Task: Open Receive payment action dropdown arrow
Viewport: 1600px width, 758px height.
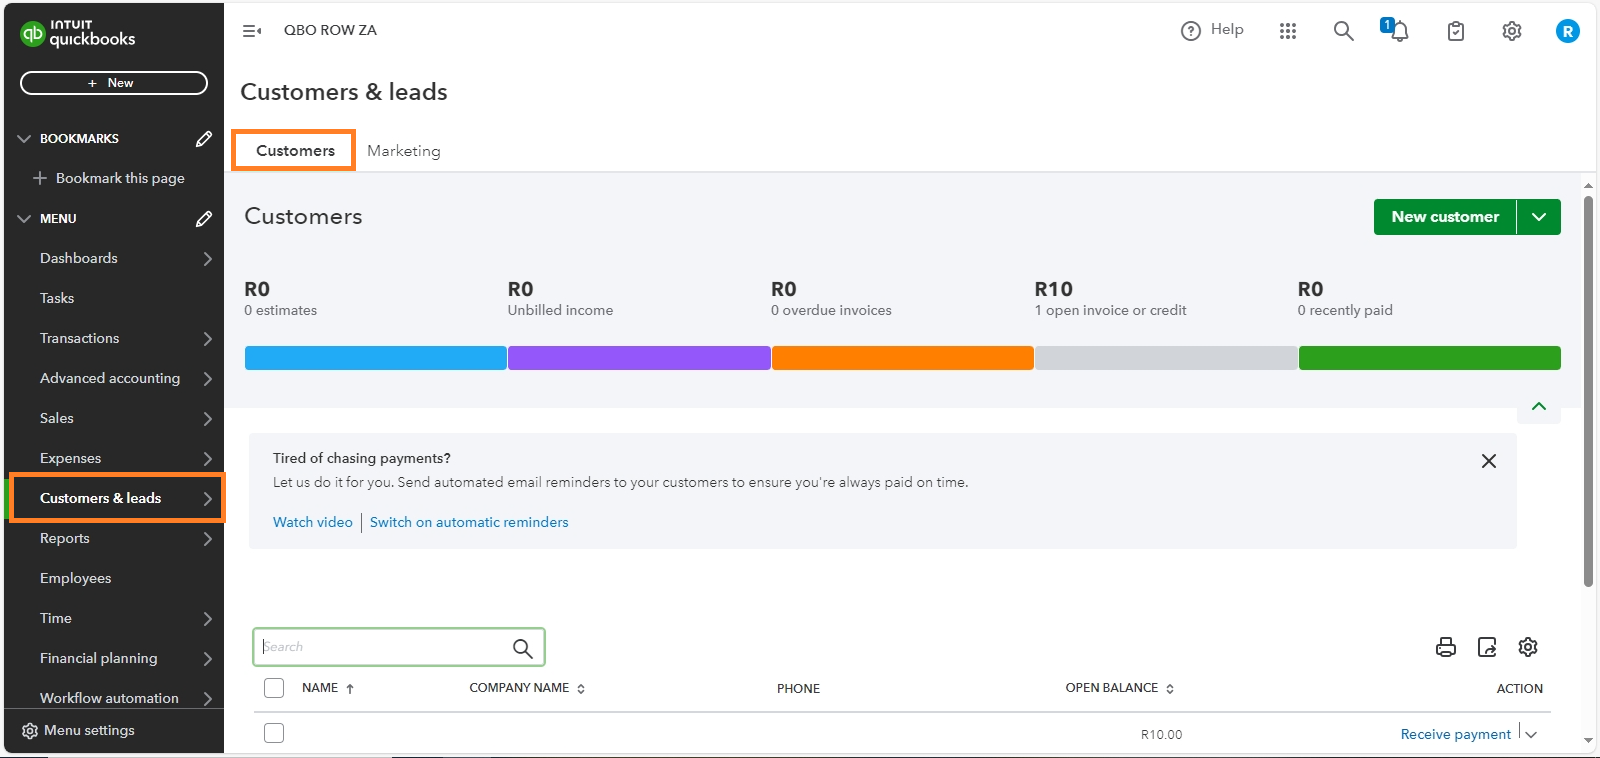Action: [x=1531, y=734]
